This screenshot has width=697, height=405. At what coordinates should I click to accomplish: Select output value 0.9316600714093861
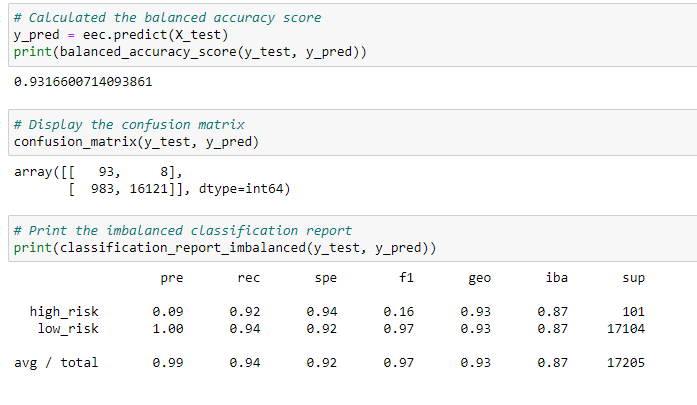pyautogui.click(x=83, y=82)
